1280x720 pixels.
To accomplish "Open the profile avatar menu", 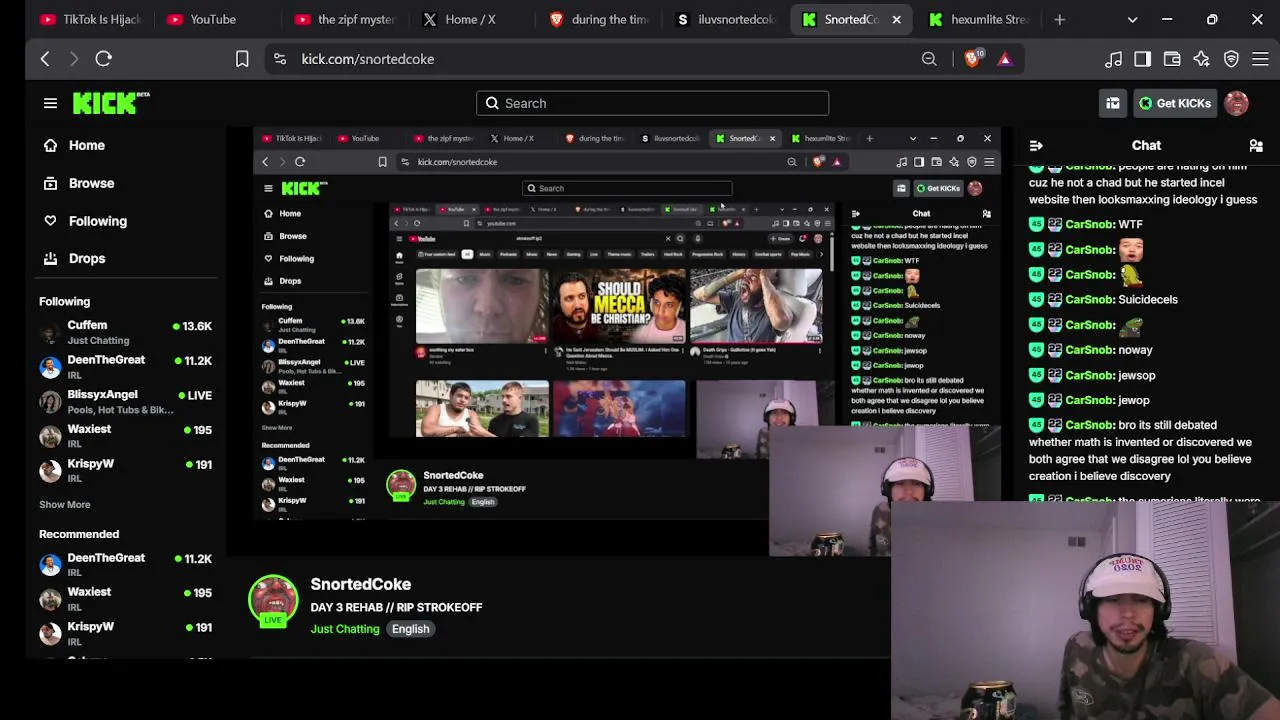I will (x=1236, y=103).
